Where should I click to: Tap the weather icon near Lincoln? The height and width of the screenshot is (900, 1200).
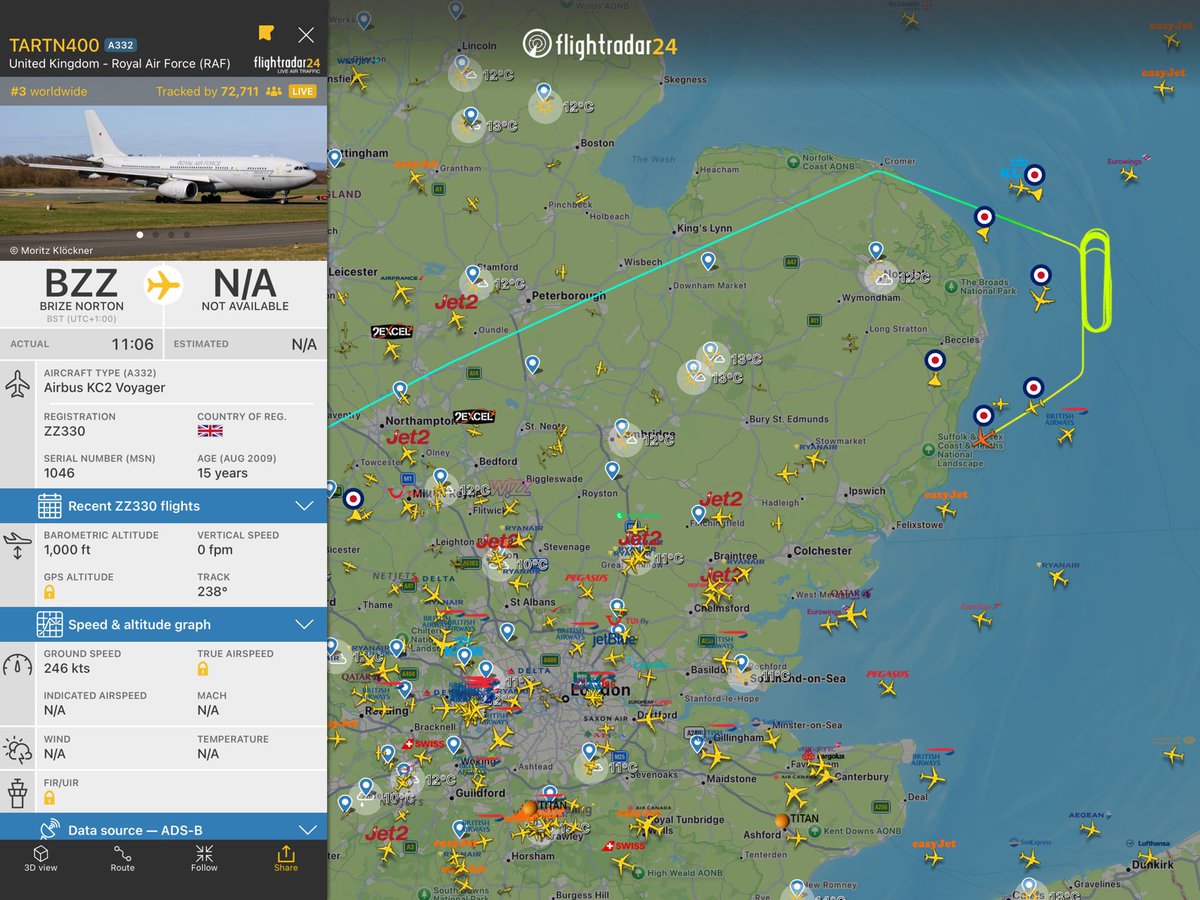464,74
